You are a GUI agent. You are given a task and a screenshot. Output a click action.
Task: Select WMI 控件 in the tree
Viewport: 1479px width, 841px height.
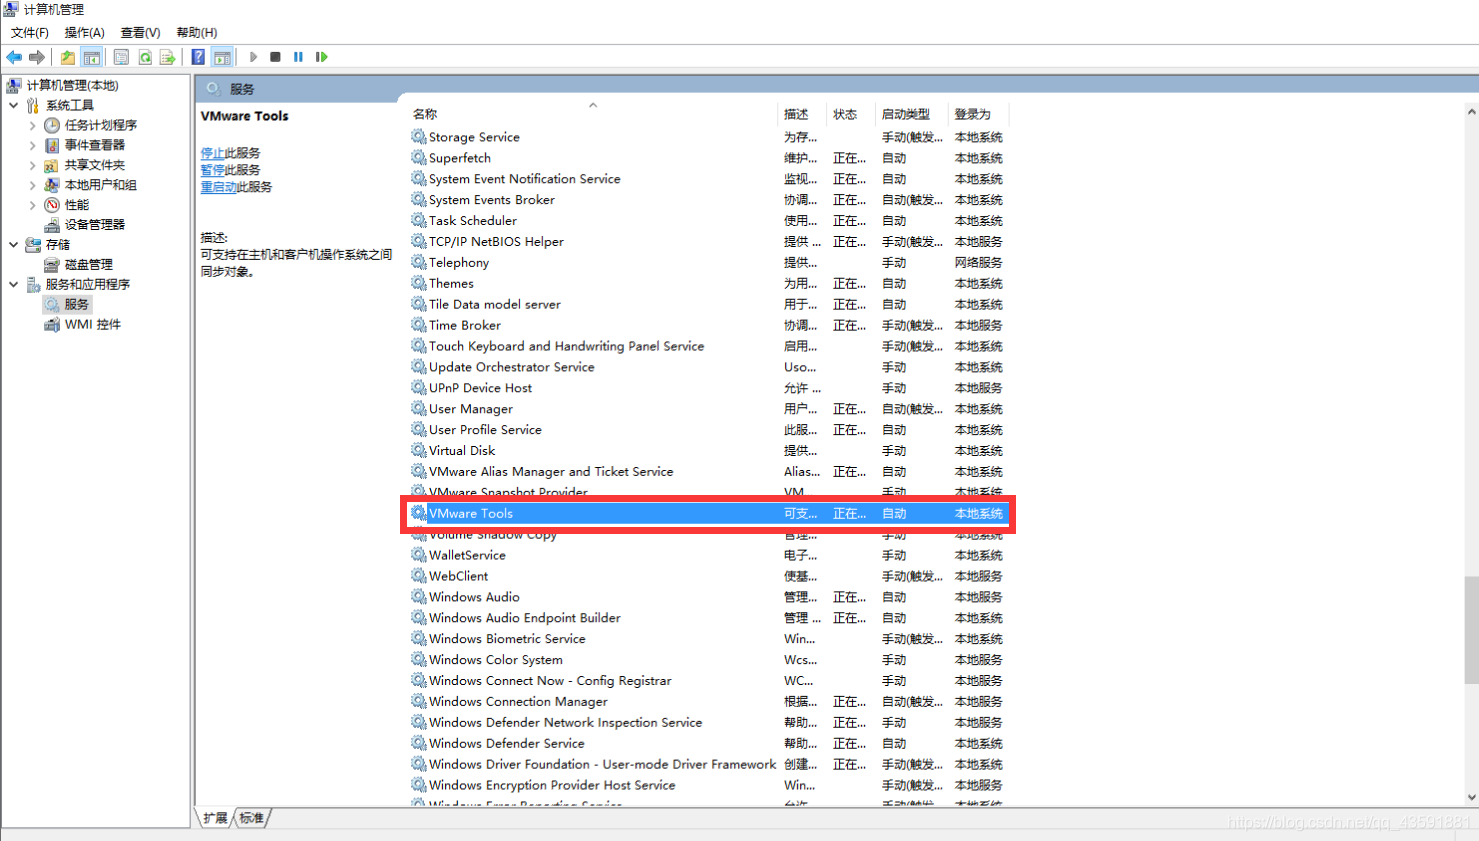coord(93,325)
